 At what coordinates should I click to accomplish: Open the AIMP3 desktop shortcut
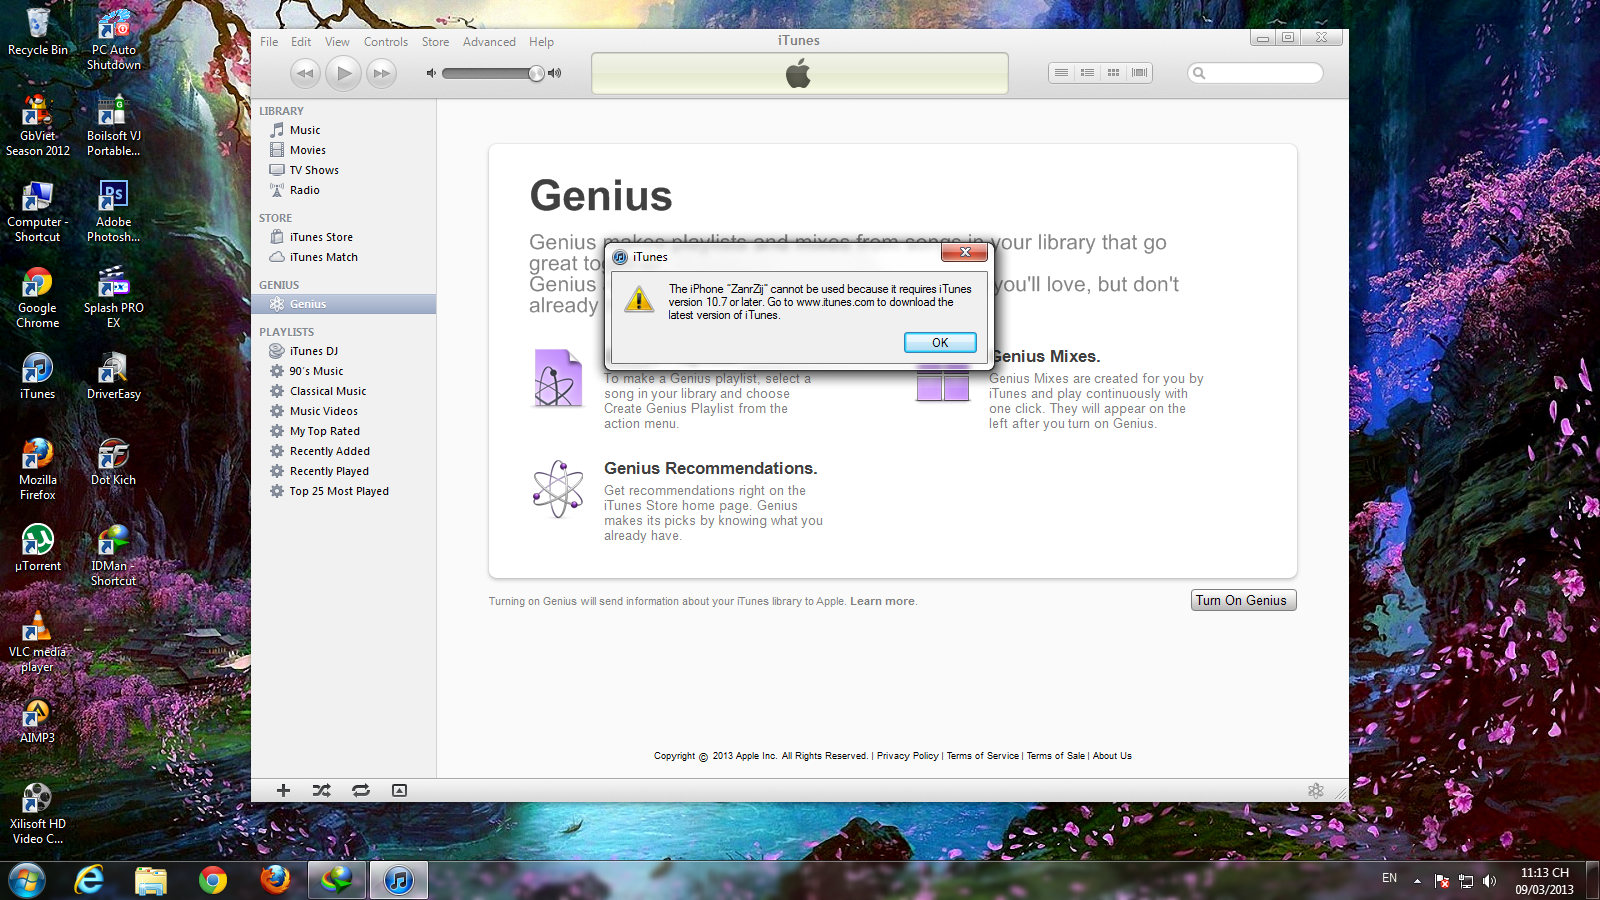point(37,721)
